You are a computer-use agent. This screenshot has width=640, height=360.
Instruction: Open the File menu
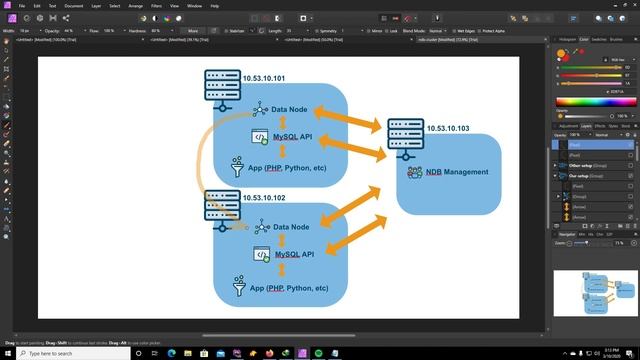pos(22,6)
